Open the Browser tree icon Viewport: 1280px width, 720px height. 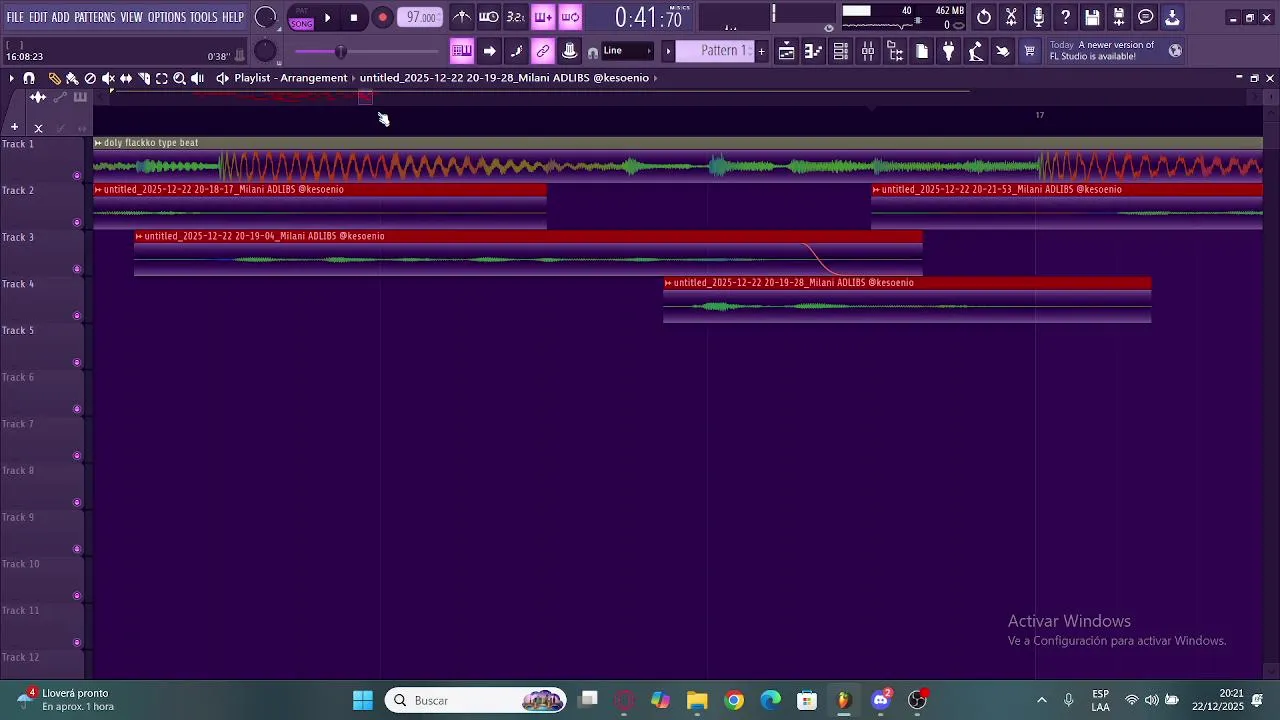895,51
